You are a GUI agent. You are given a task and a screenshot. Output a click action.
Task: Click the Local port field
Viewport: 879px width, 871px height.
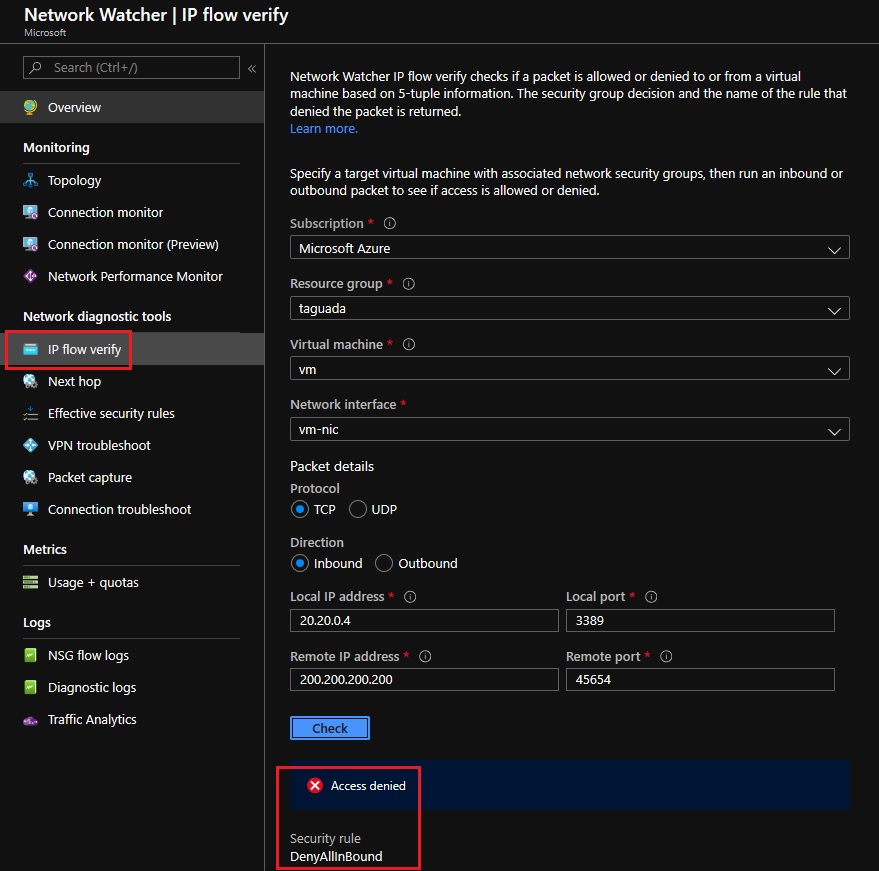[700, 620]
